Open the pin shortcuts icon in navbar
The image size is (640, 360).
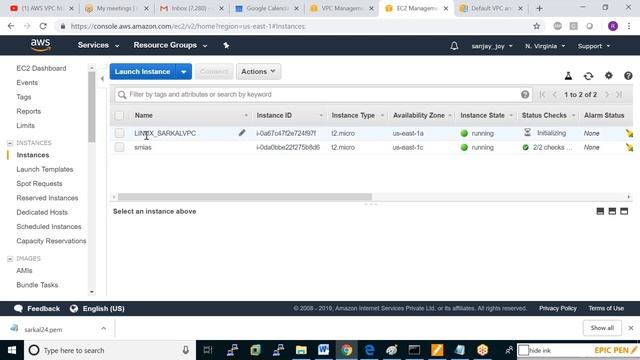coord(226,45)
